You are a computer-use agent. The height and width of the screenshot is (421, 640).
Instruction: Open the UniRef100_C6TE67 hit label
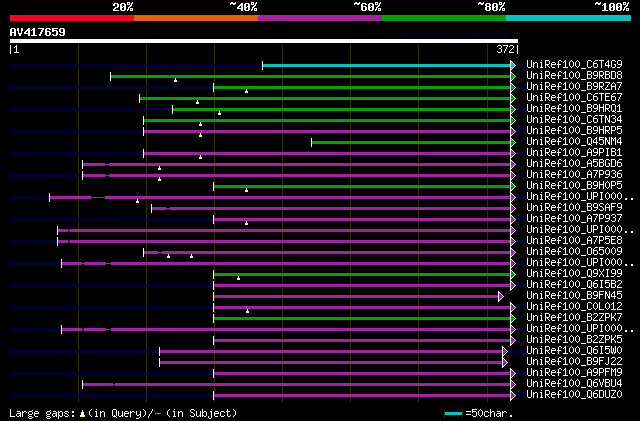574,98
